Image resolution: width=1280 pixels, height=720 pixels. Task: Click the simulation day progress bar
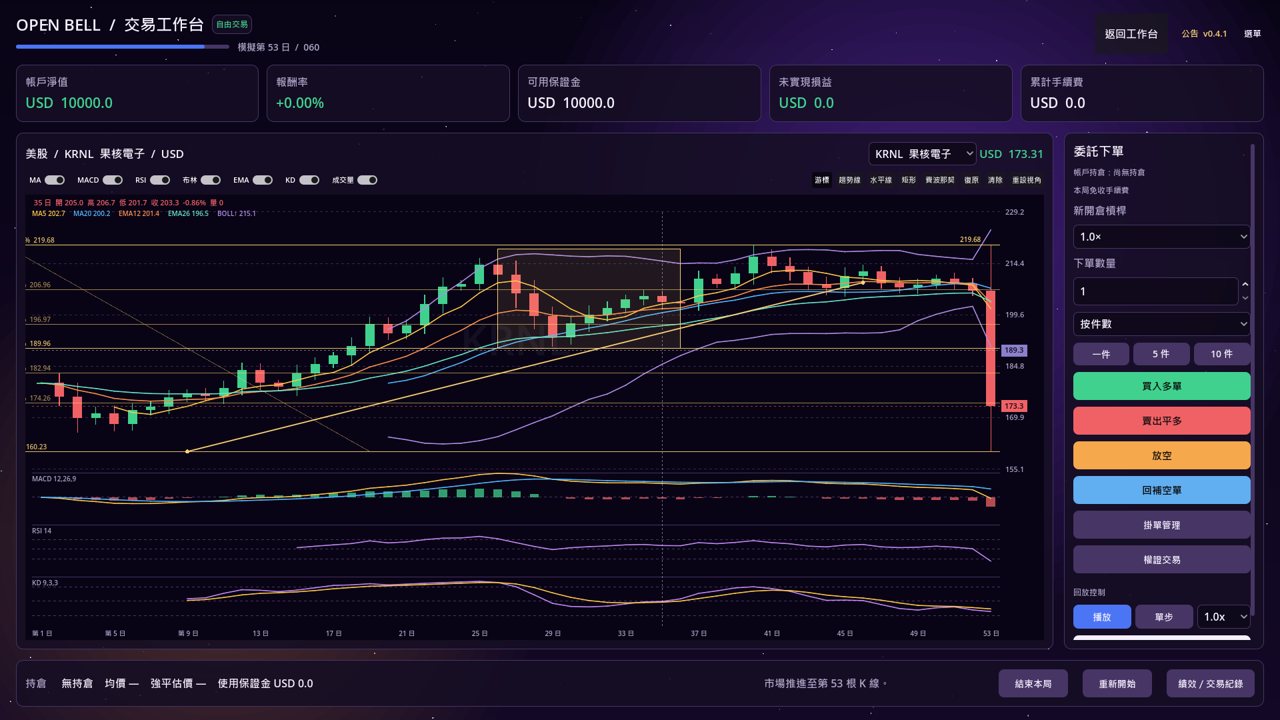click(122, 46)
